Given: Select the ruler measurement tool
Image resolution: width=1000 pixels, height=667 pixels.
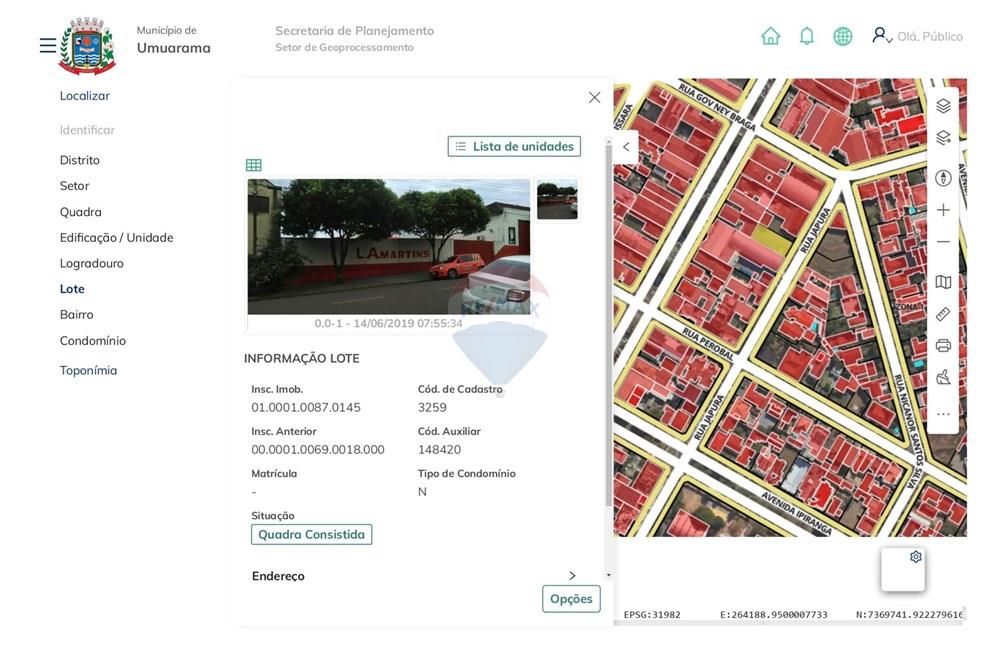Looking at the screenshot, I should (x=942, y=313).
